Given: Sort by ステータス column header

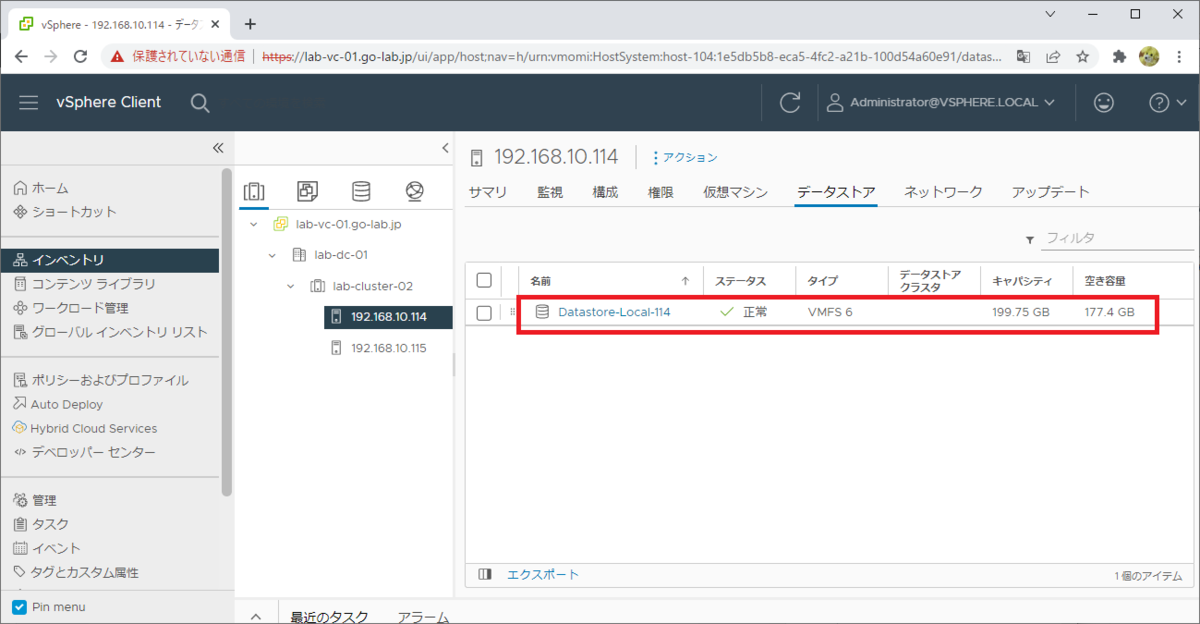Looking at the screenshot, I should (x=741, y=281).
